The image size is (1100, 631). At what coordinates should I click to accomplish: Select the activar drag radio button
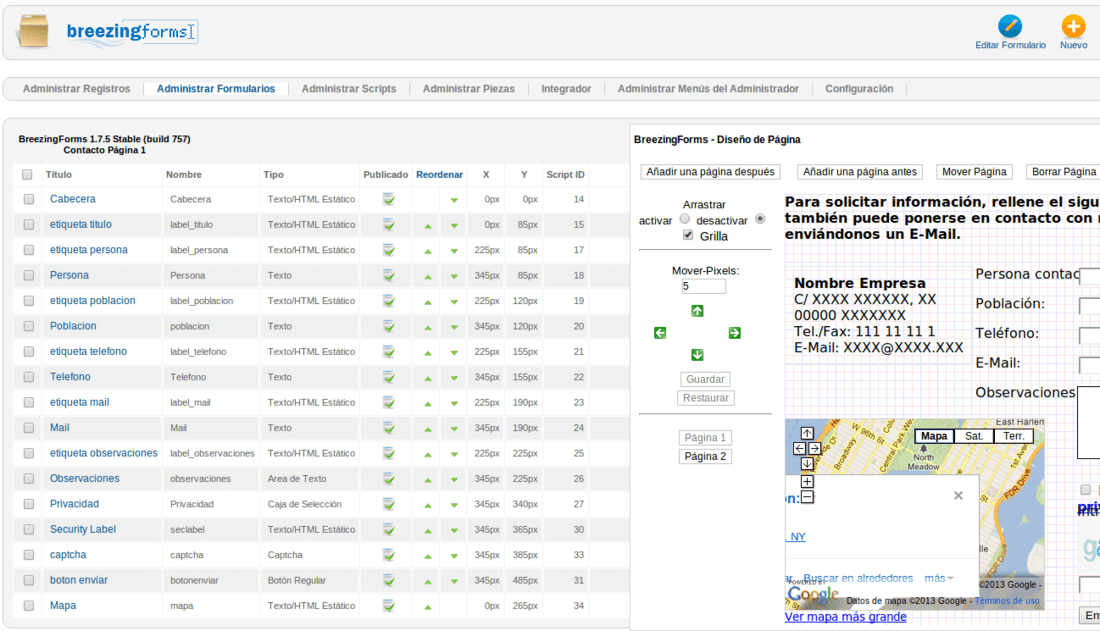point(685,219)
